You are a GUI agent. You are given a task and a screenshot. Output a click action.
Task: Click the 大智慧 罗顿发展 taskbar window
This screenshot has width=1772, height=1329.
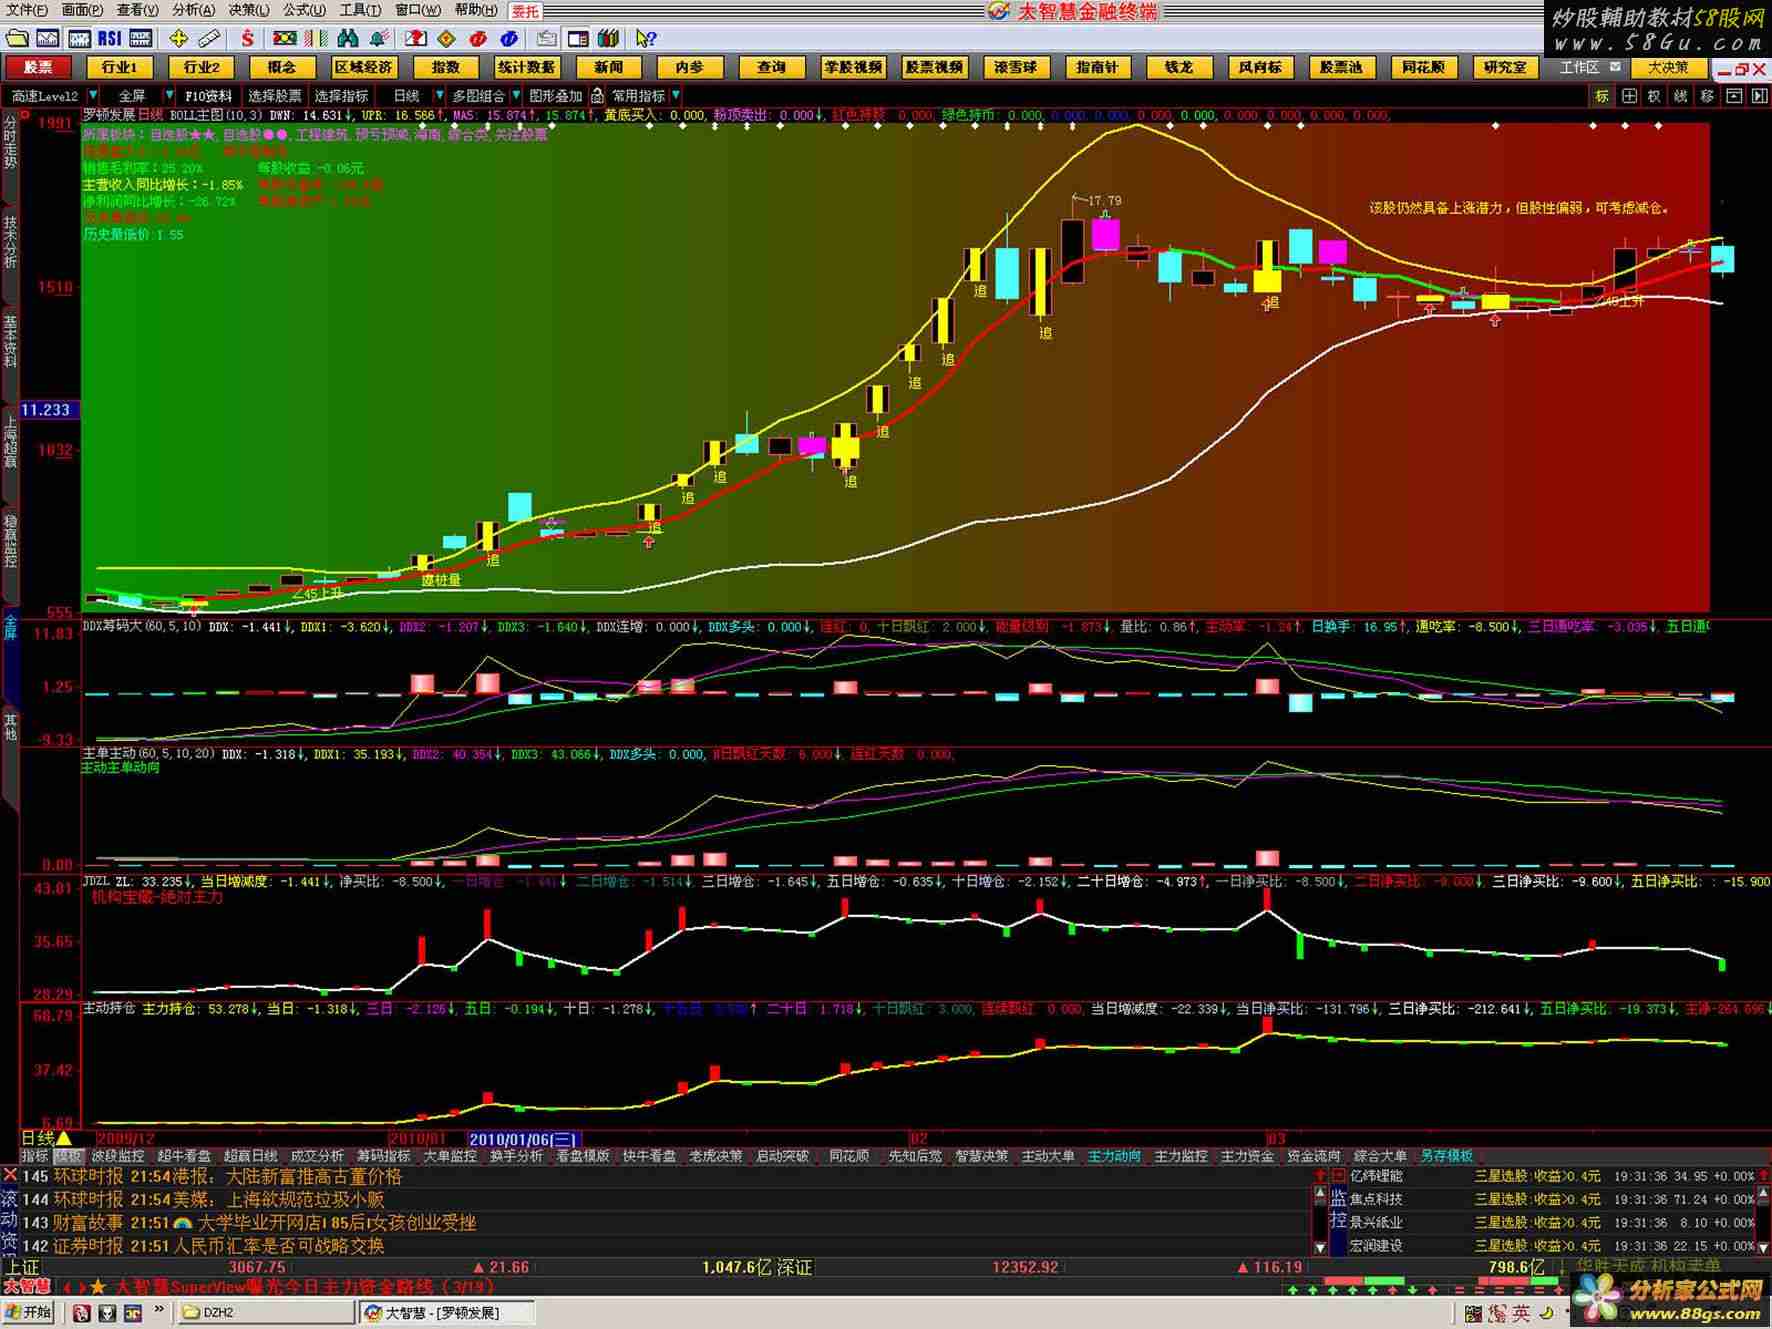coord(448,1312)
